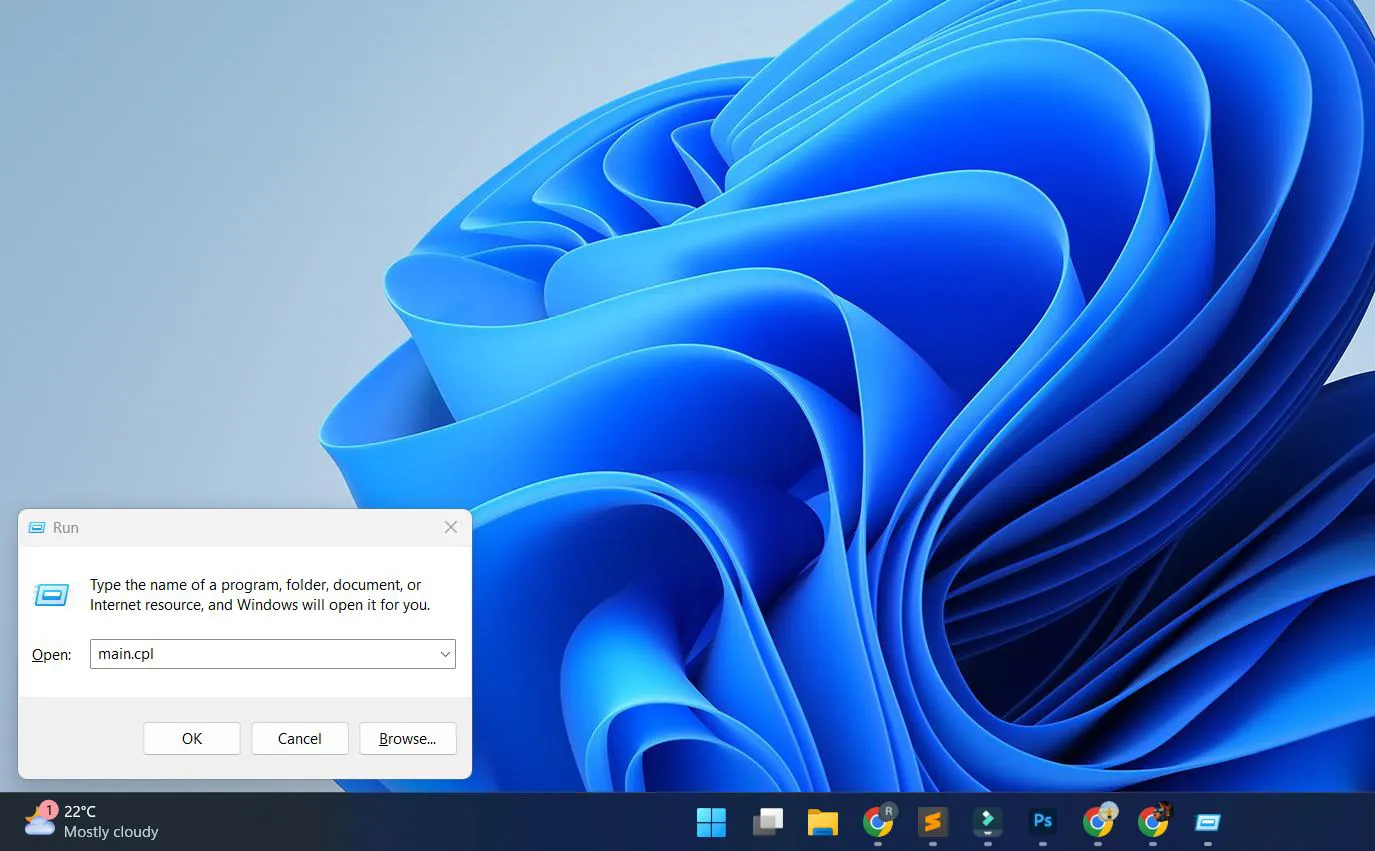Click the large blue Run program icon

(52, 594)
